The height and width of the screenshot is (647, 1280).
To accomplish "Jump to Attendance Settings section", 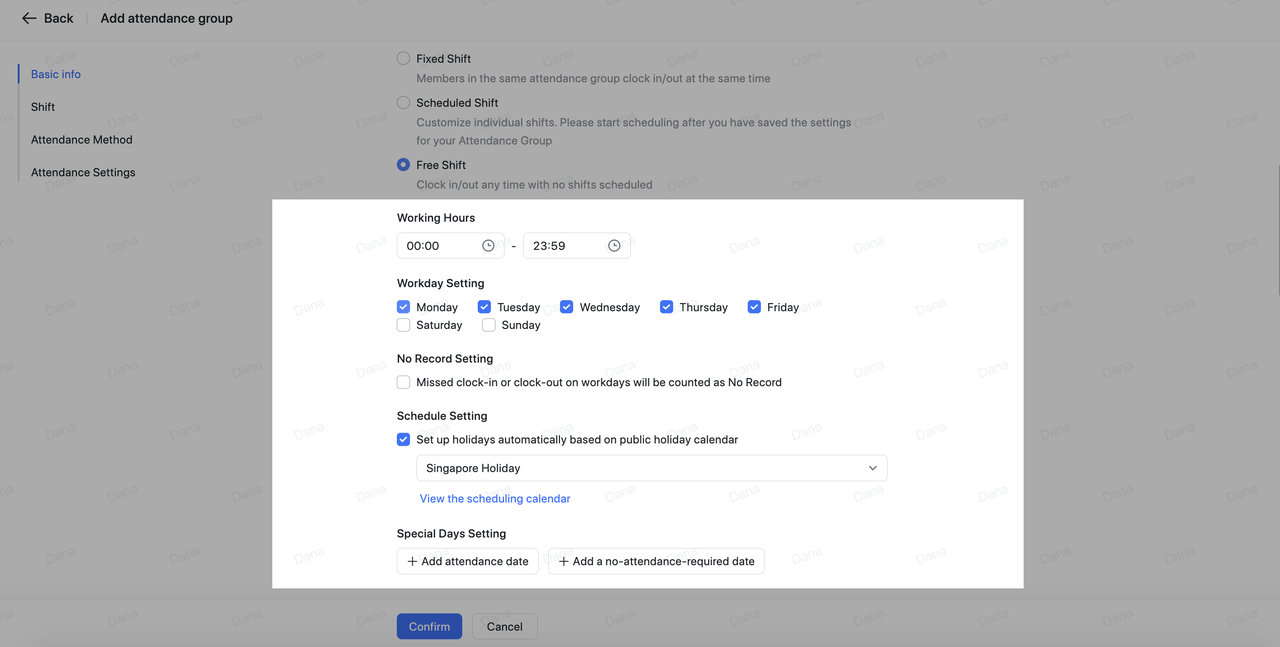I will pos(83,173).
